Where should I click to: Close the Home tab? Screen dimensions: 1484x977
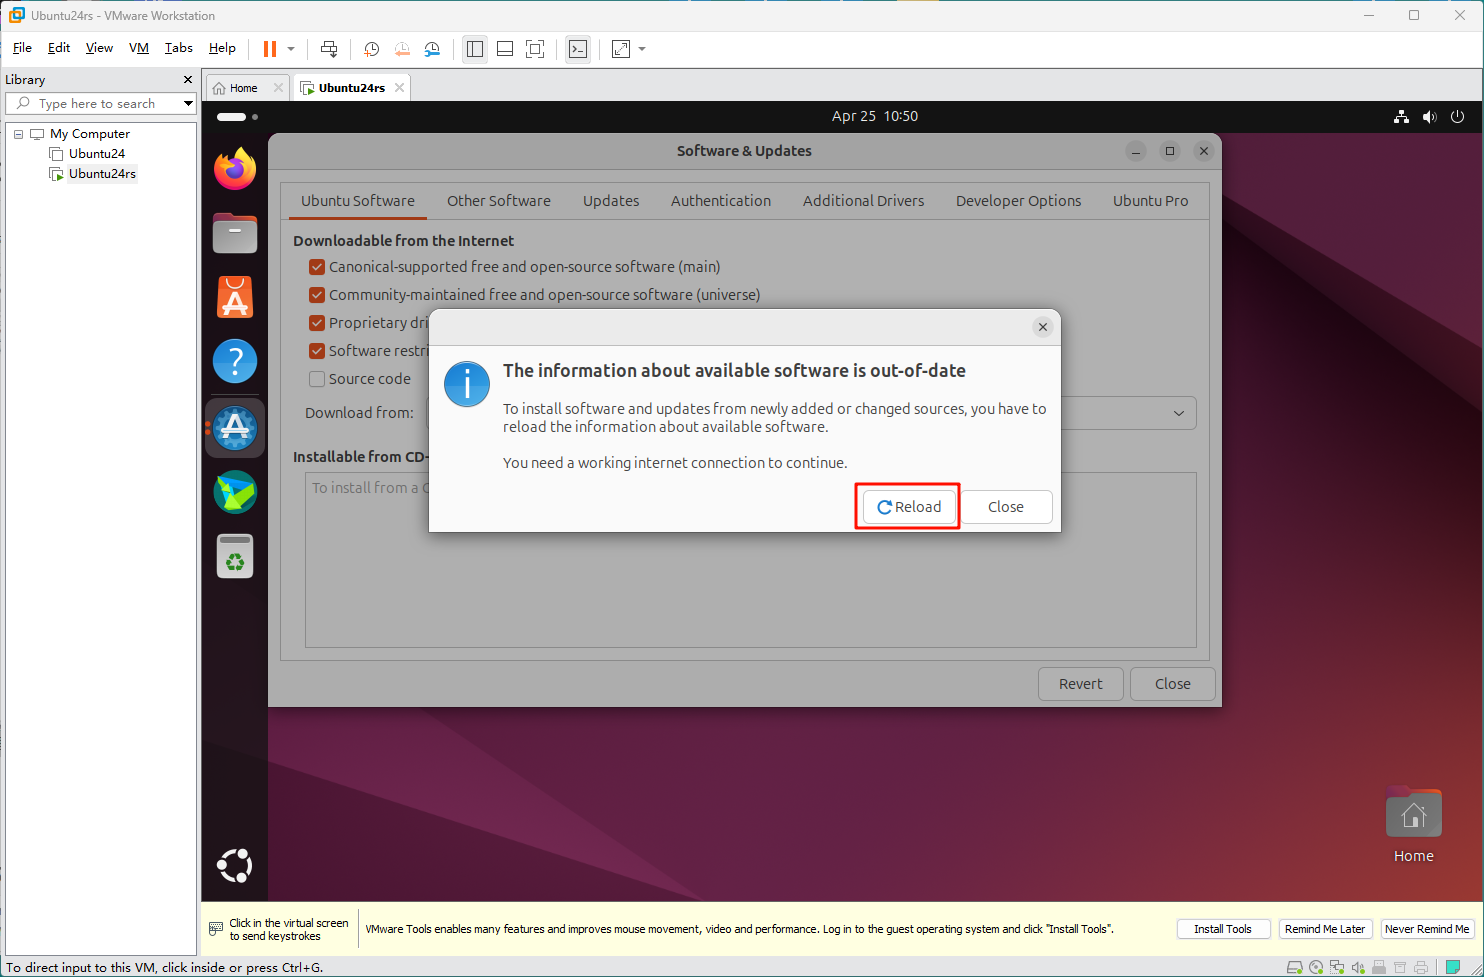[x=279, y=88]
